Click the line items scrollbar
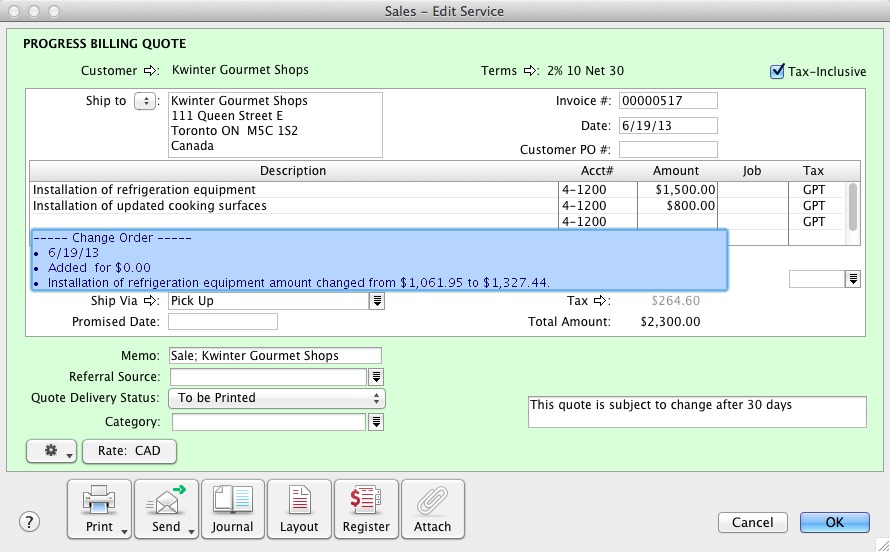This screenshot has width=890, height=552. (x=853, y=206)
